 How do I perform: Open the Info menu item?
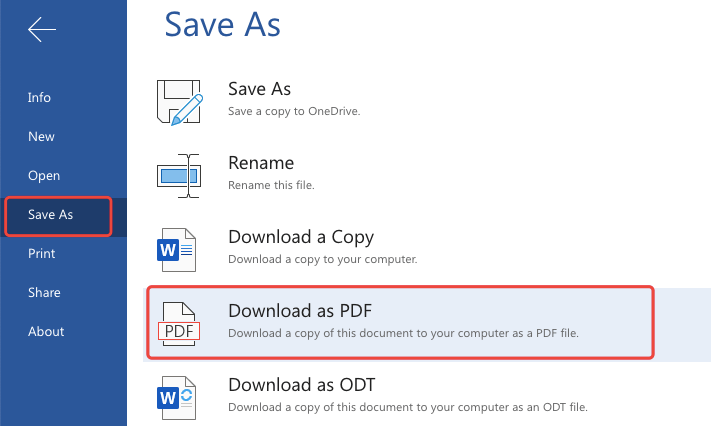coord(40,98)
